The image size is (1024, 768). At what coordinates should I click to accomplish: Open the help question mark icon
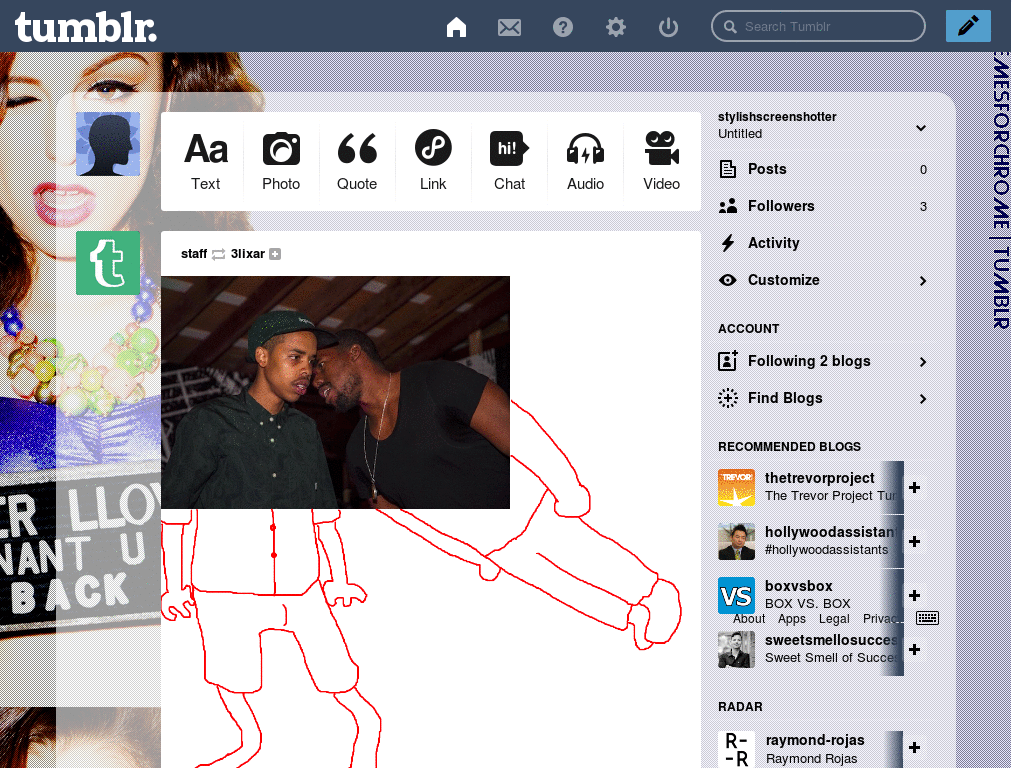(562, 27)
